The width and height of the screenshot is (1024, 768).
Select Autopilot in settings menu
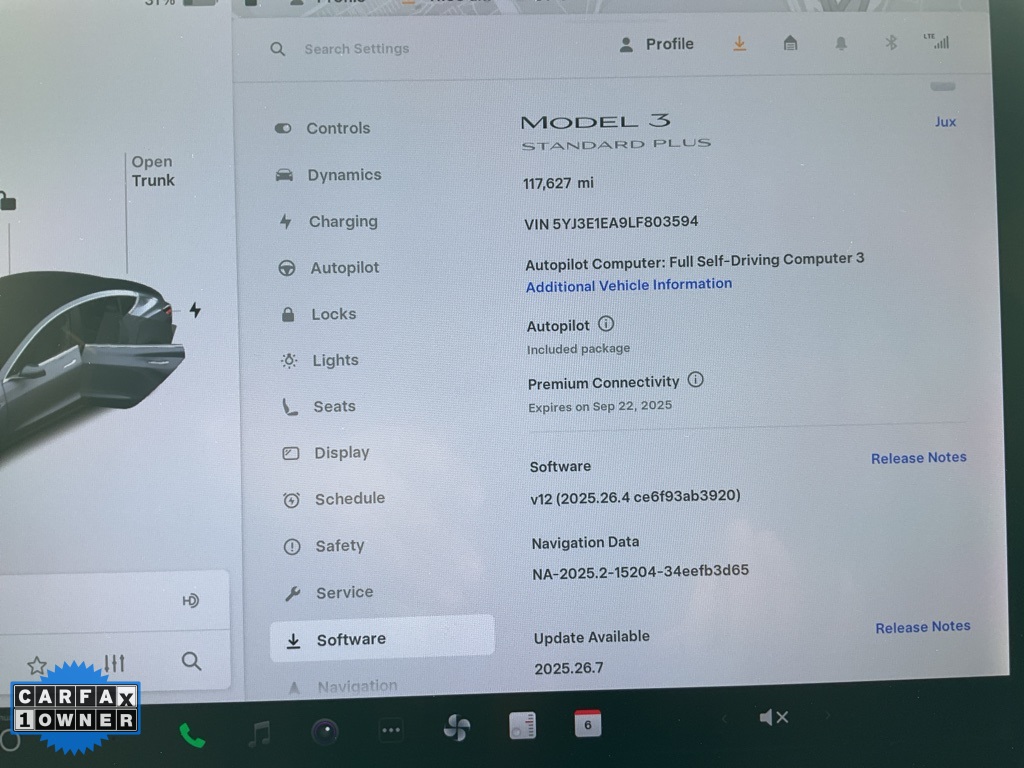[x=344, y=268]
